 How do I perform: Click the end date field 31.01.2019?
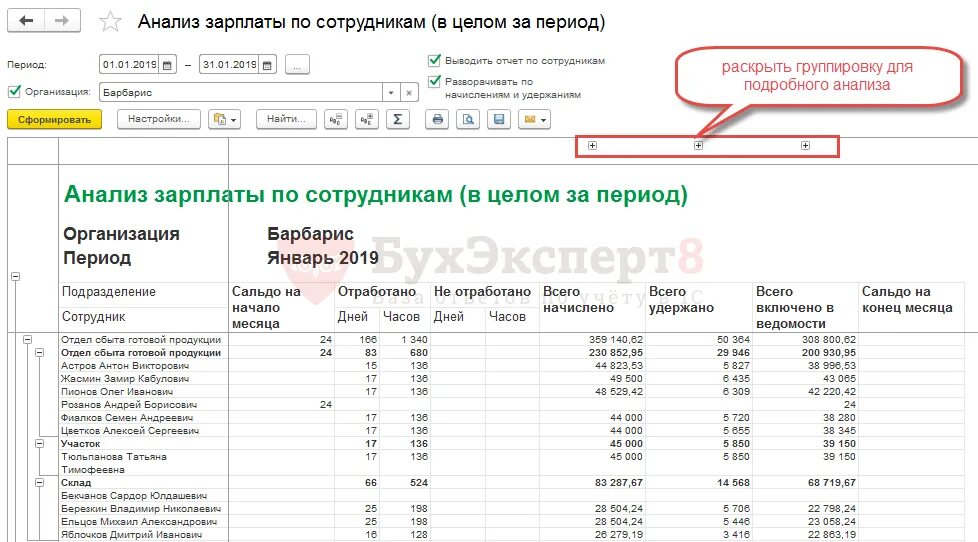coord(230,65)
